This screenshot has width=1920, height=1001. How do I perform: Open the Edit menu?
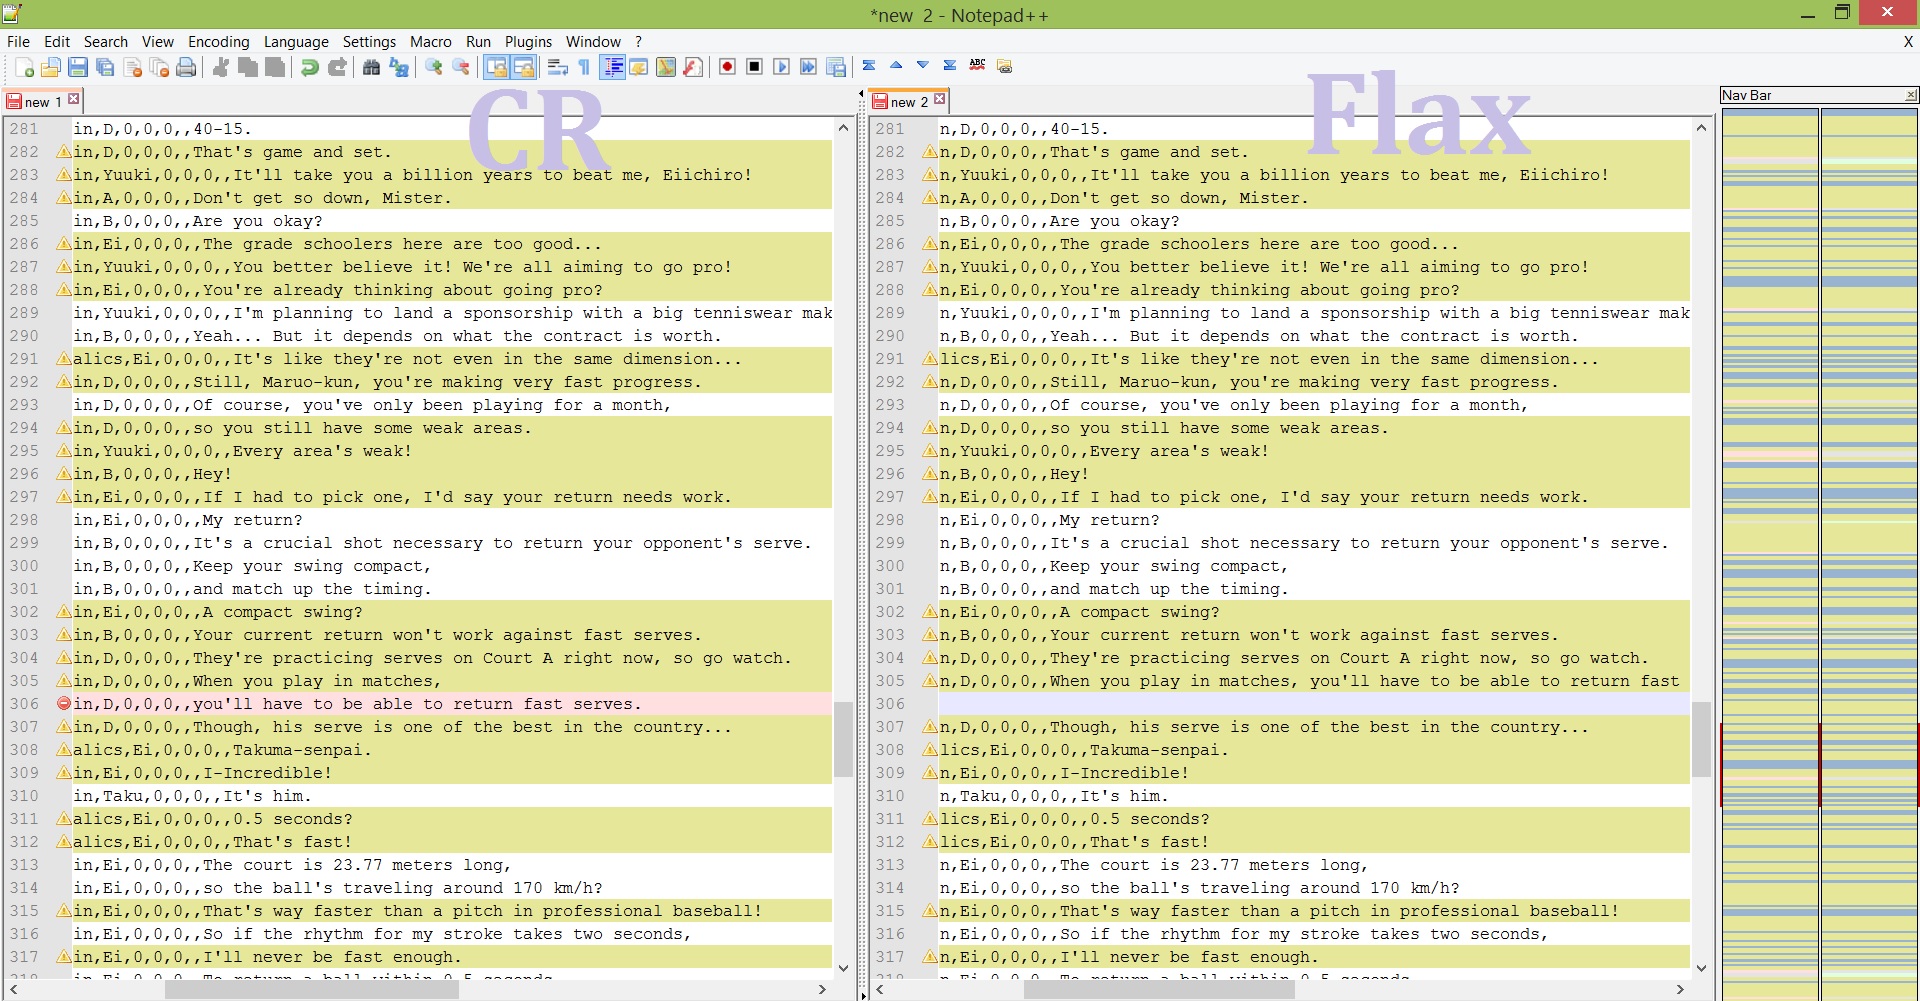tap(57, 42)
